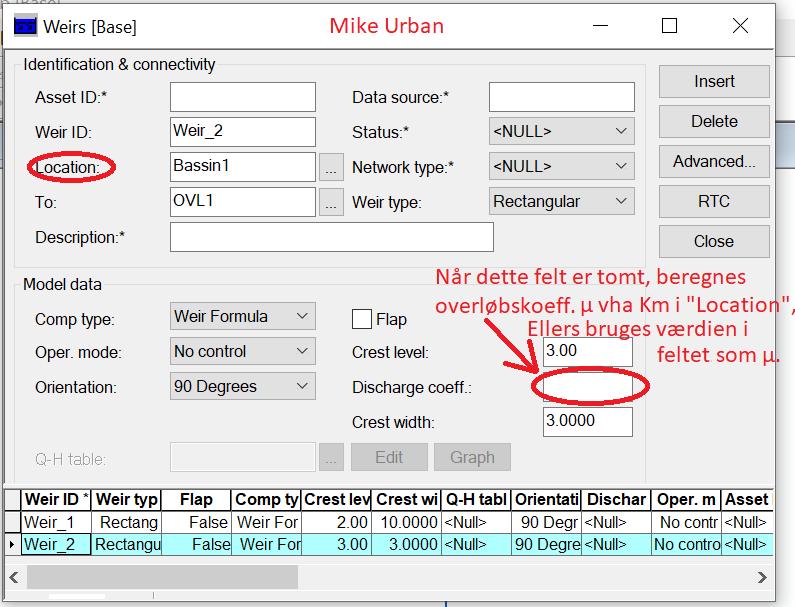The height and width of the screenshot is (607, 795).
Task: Close the Weirs dialog using Close button
Action: 714,241
